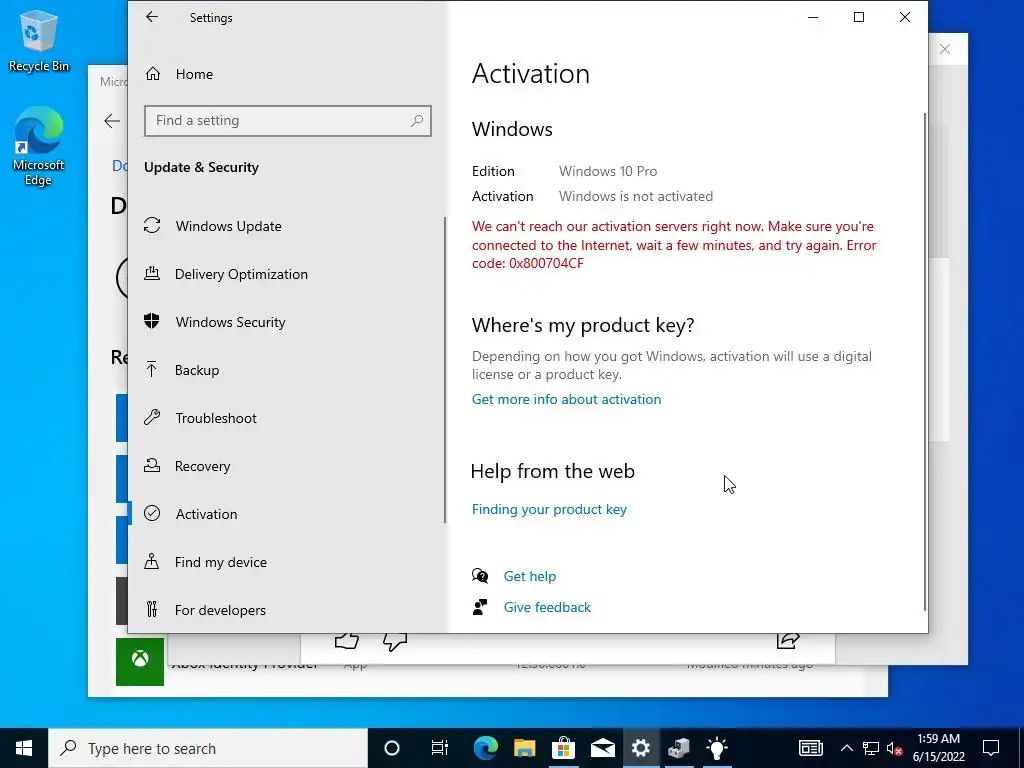Click the Get help chat bubble icon
This screenshot has width=1024, height=768.
[480, 575]
